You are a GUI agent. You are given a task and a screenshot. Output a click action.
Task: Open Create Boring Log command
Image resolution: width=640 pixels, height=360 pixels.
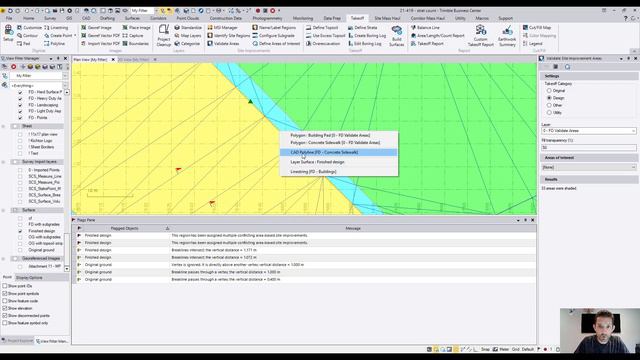(x=367, y=36)
